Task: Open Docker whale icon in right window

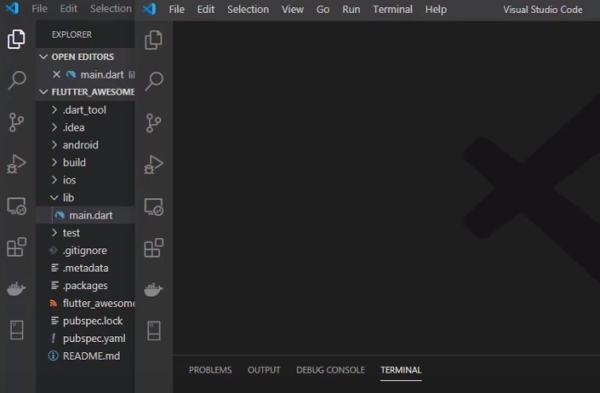Action: click(x=154, y=289)
